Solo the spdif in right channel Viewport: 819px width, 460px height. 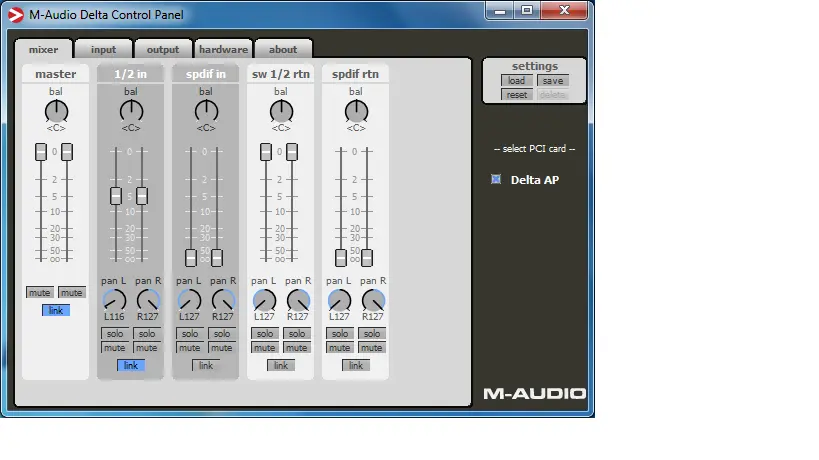[221, 334]
